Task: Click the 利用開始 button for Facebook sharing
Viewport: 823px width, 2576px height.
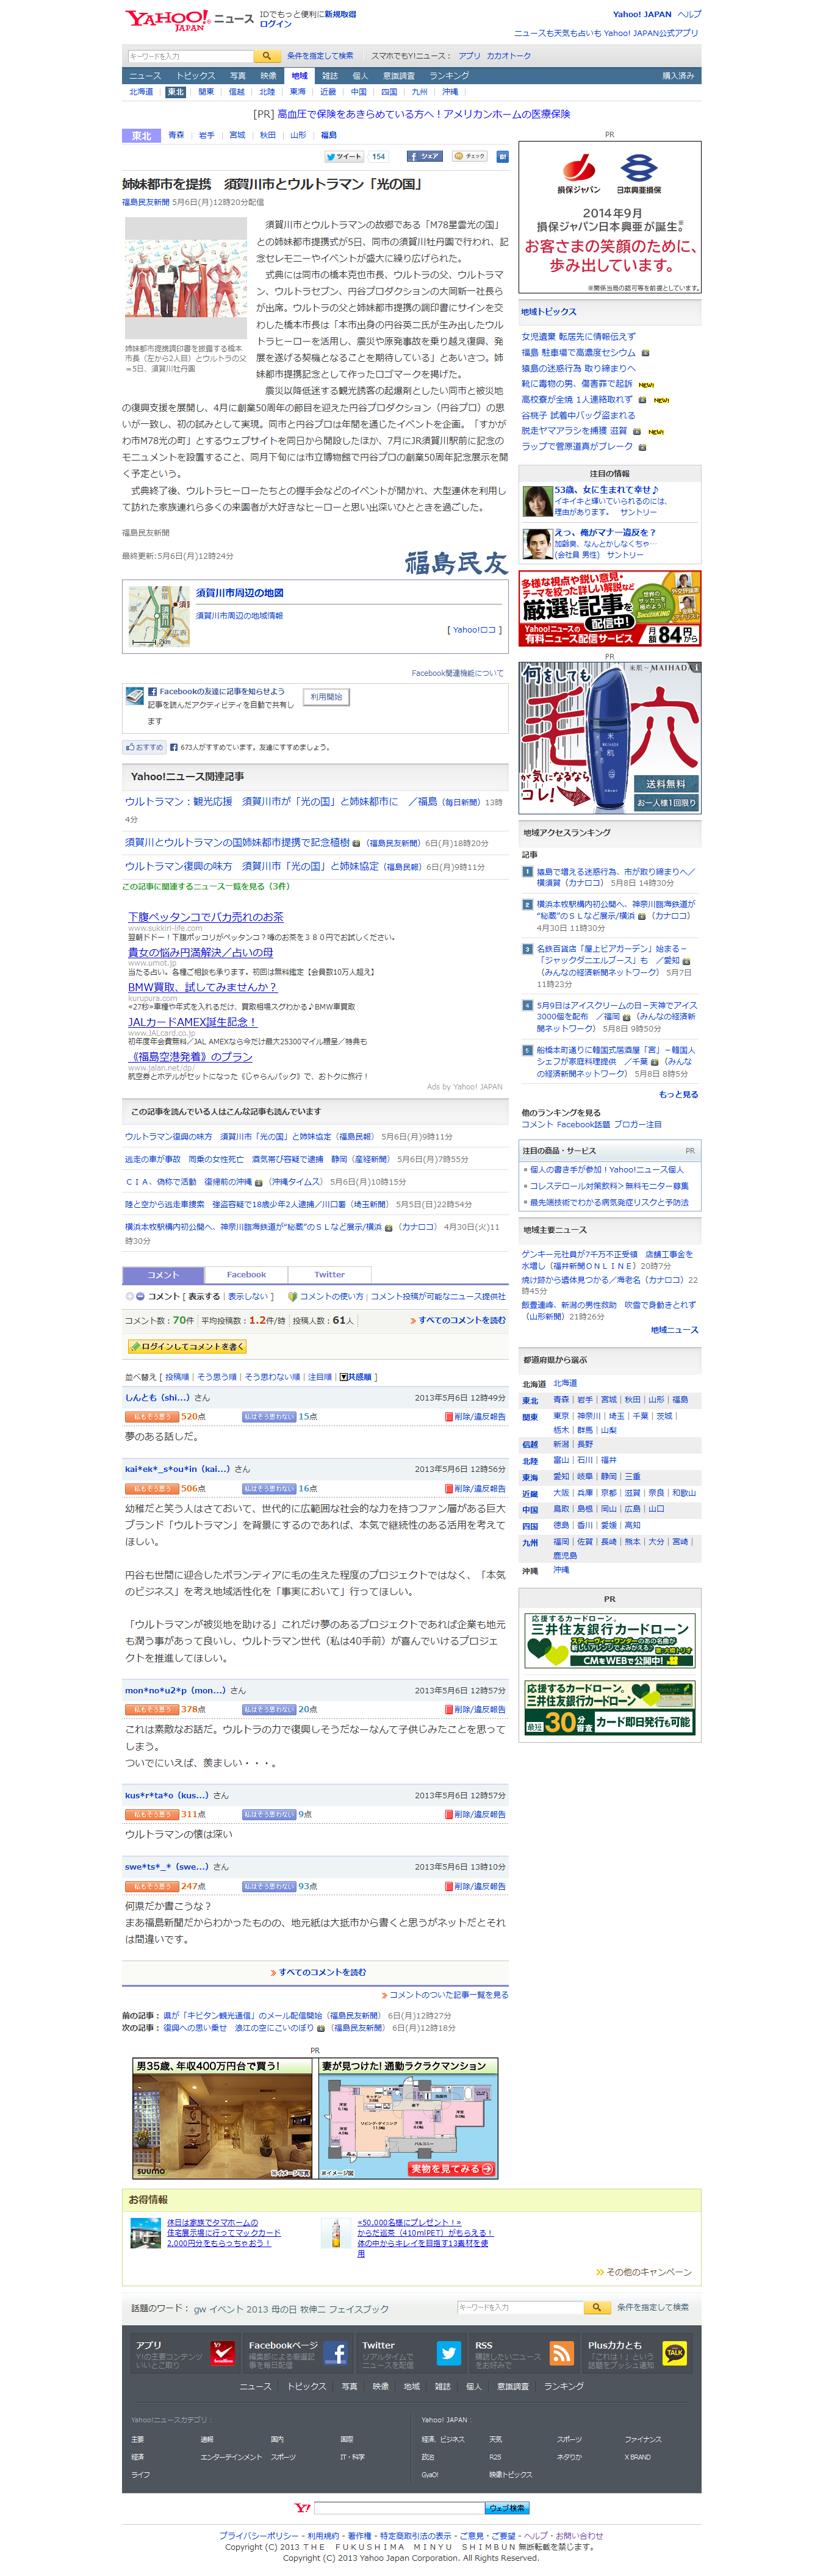Action: 327,697
